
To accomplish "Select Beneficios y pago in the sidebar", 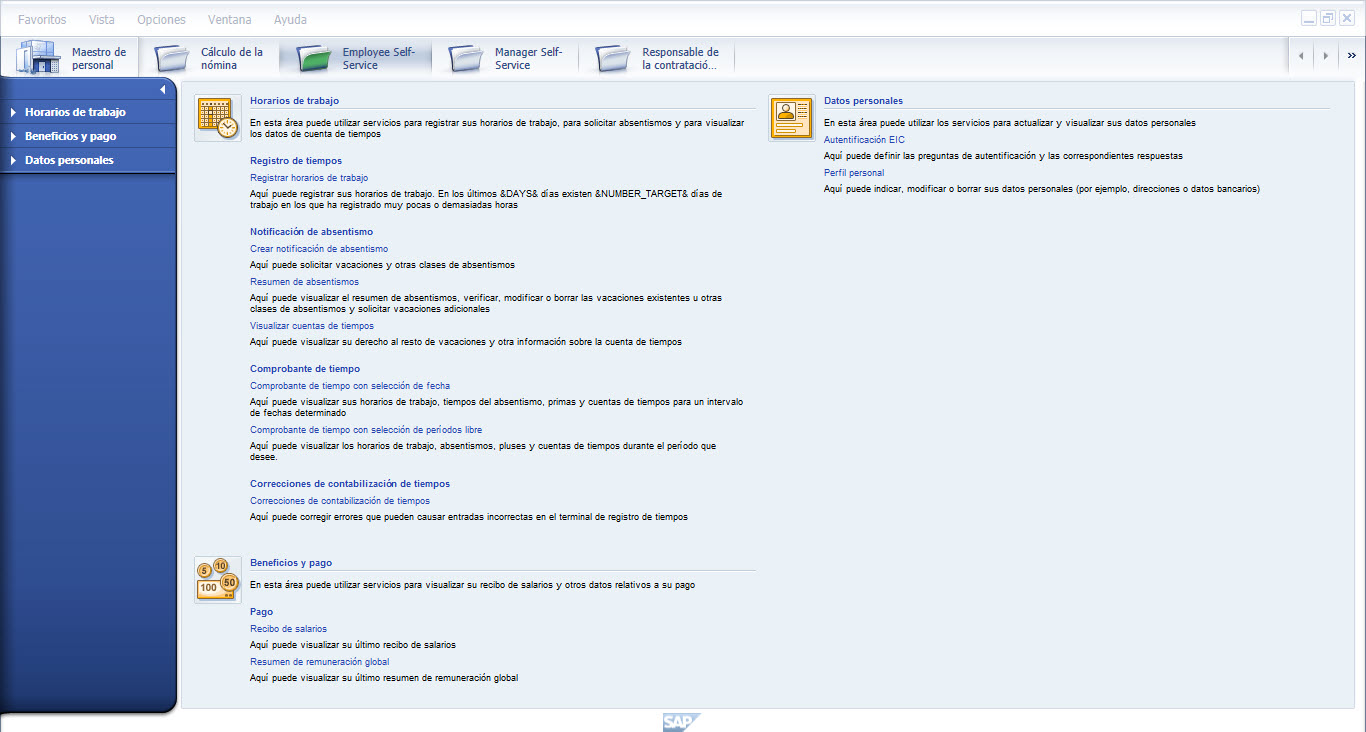I will [x=70, y=136].
